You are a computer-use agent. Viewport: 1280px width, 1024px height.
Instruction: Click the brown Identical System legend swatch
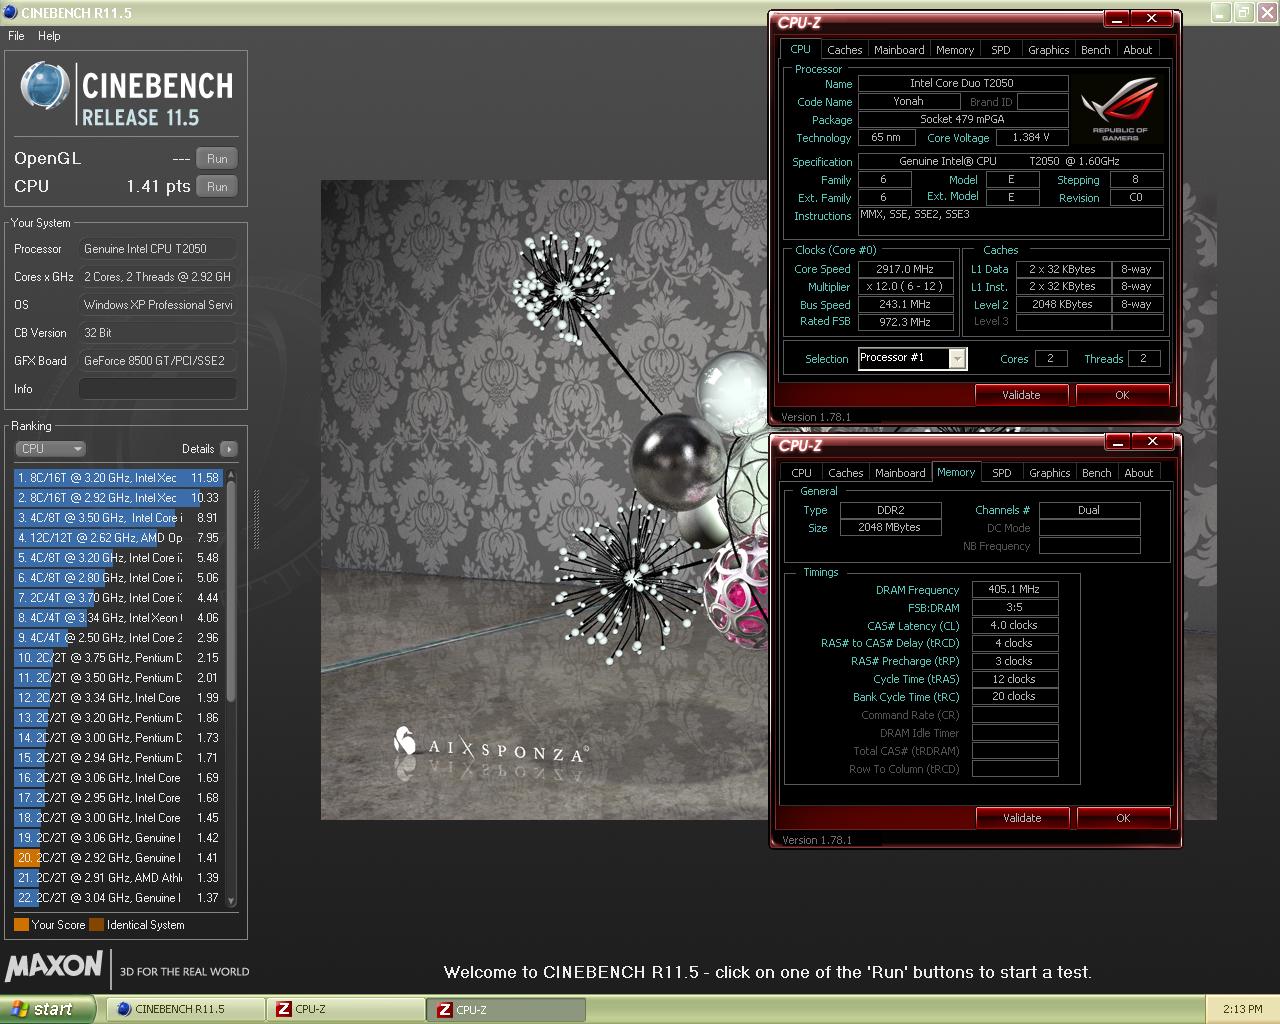pyautogui.click(x=96, y=925)
